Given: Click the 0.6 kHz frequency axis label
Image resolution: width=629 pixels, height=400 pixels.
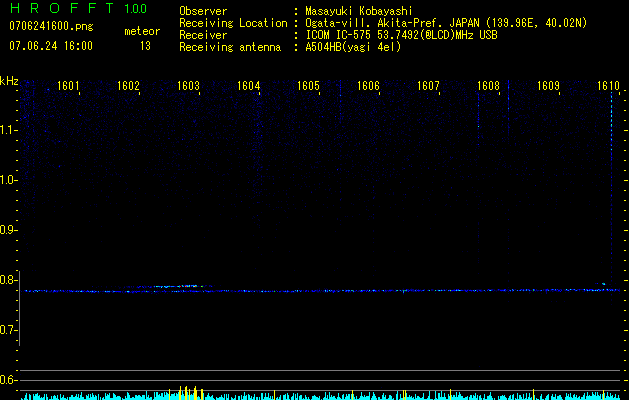Looking at the screenshot, I should [x=7, y=380].
